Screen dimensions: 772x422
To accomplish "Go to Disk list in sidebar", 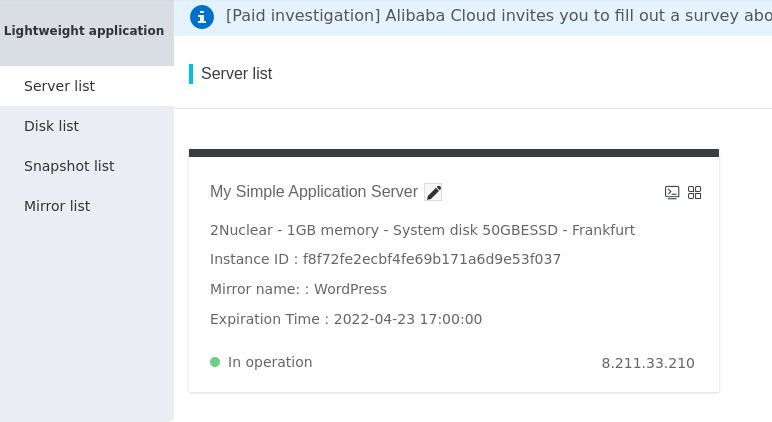I will click(51, 126).
